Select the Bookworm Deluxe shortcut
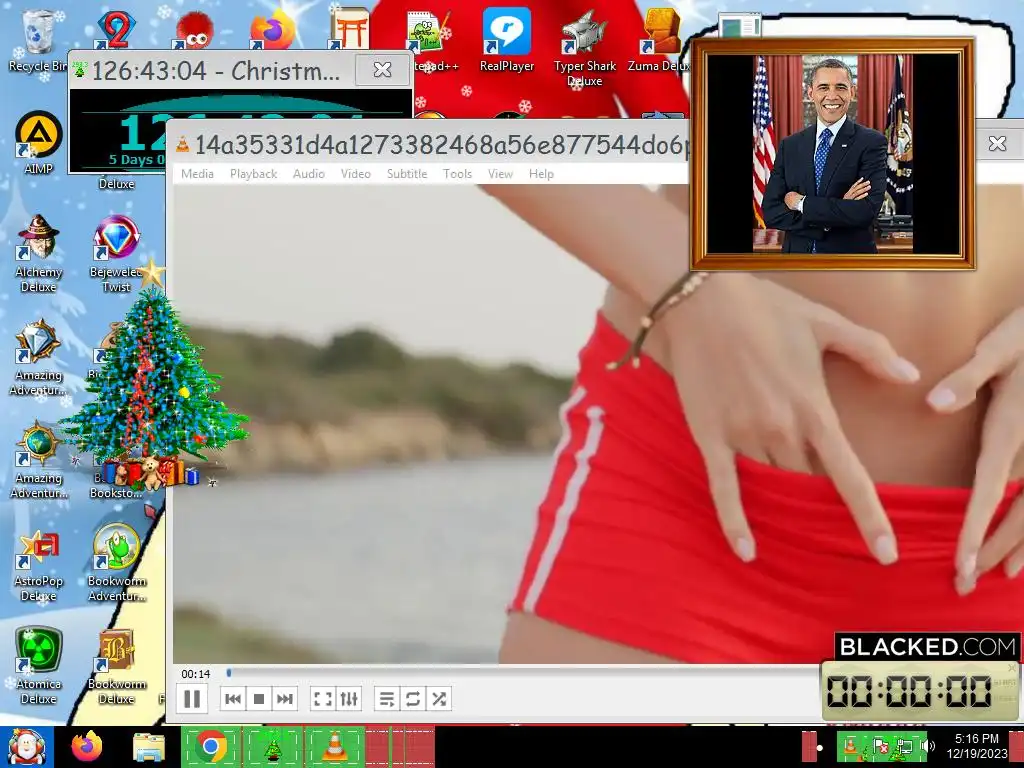Viewport: 1024px width, 768px height. click(116, 666)
